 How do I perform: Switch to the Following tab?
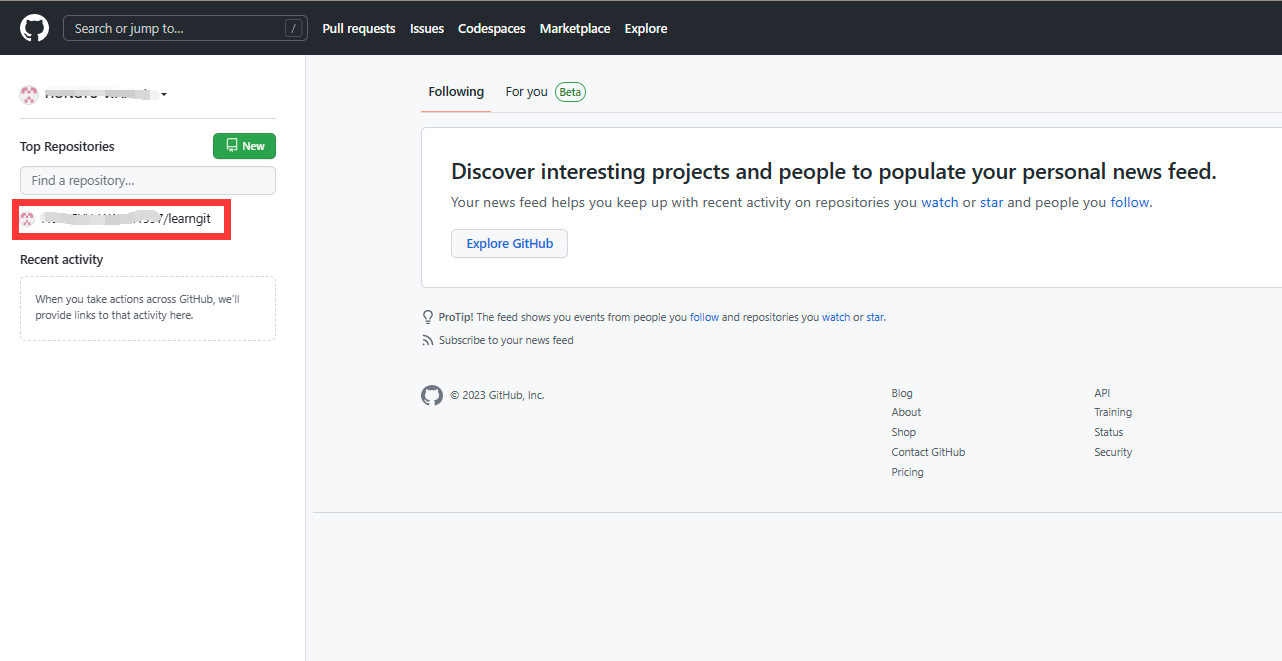tap(456, 91)
